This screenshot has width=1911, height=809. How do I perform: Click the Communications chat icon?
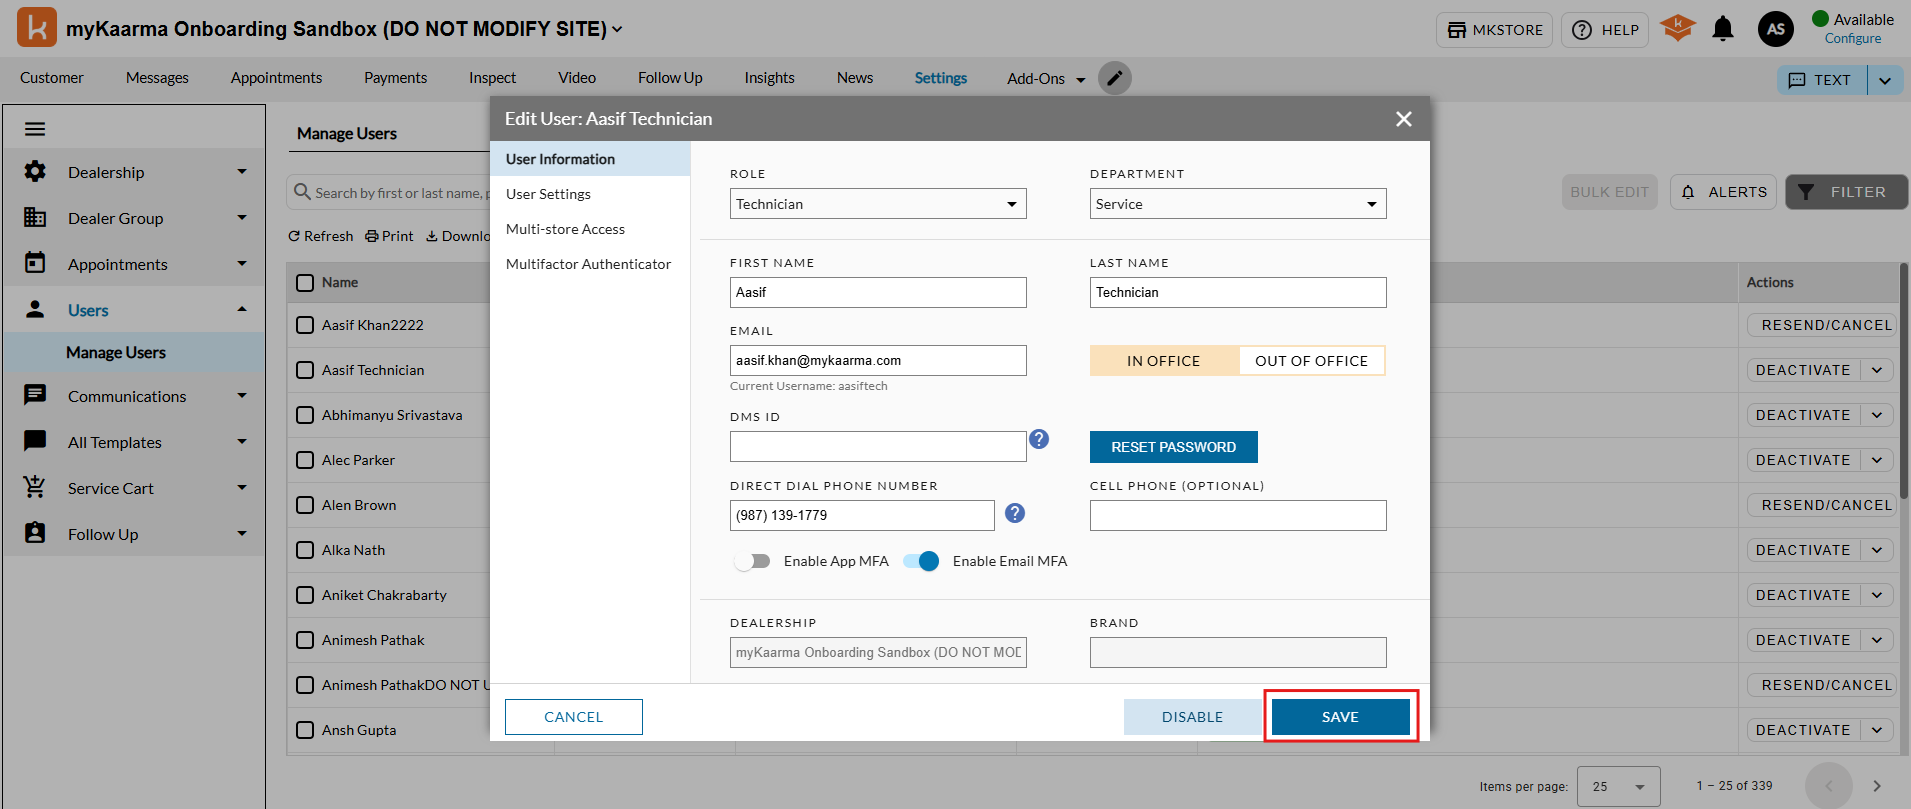tap(35, 395)
